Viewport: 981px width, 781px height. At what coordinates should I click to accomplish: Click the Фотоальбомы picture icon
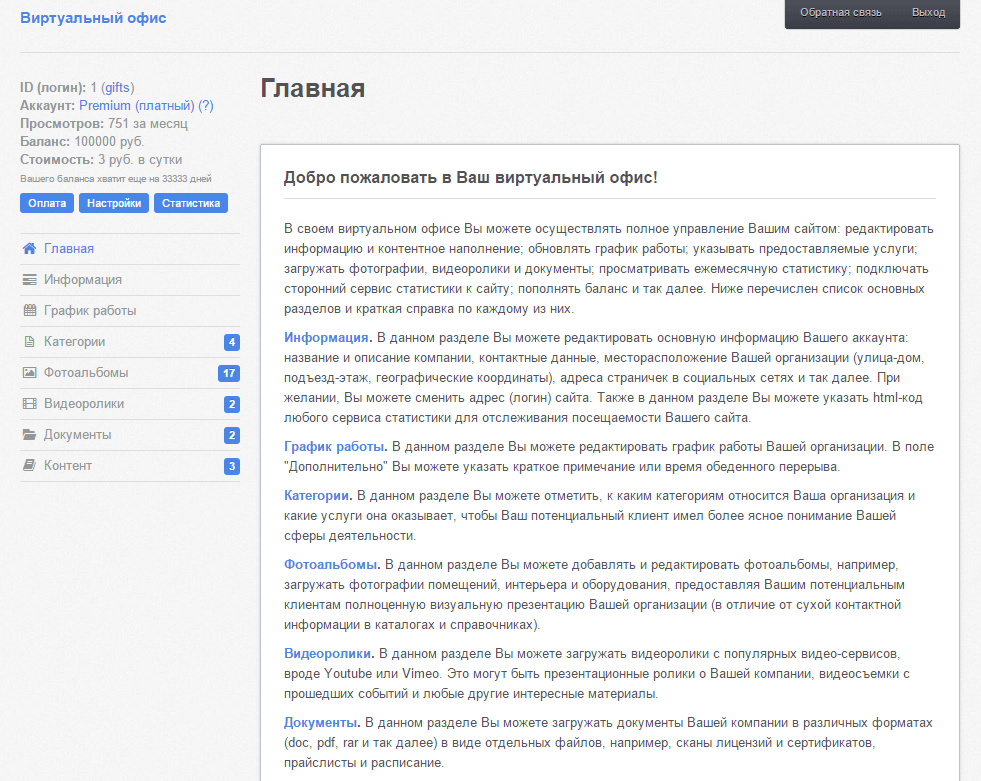(x=29, y=373)
